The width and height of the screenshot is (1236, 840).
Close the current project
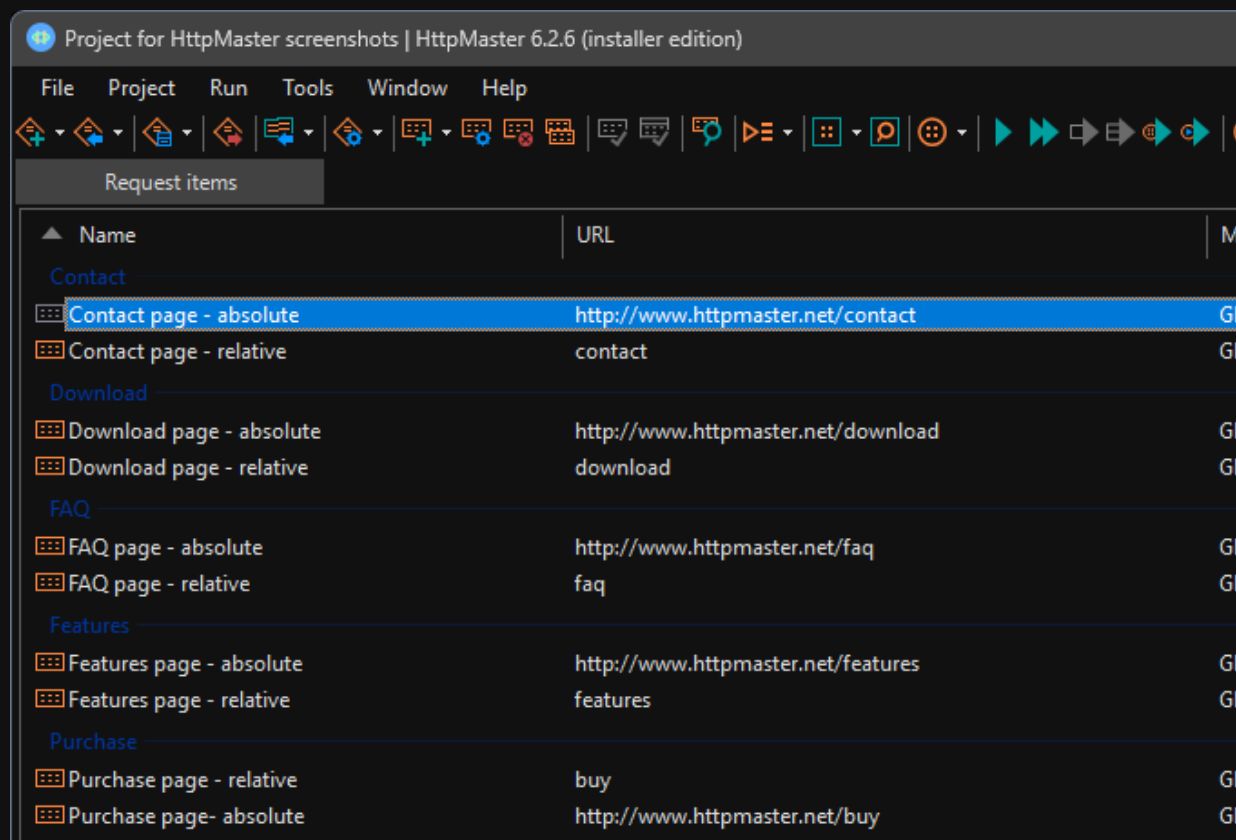pos(228,131)
